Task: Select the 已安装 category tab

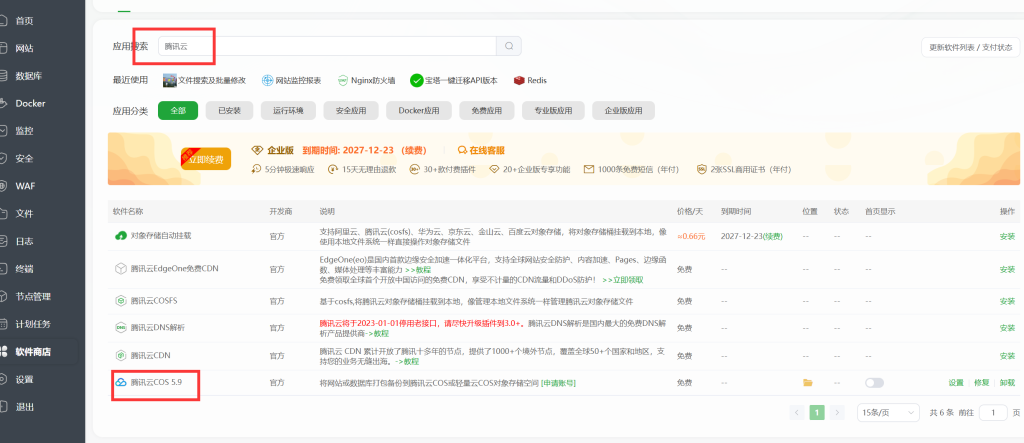Action: tap(229, 110)
